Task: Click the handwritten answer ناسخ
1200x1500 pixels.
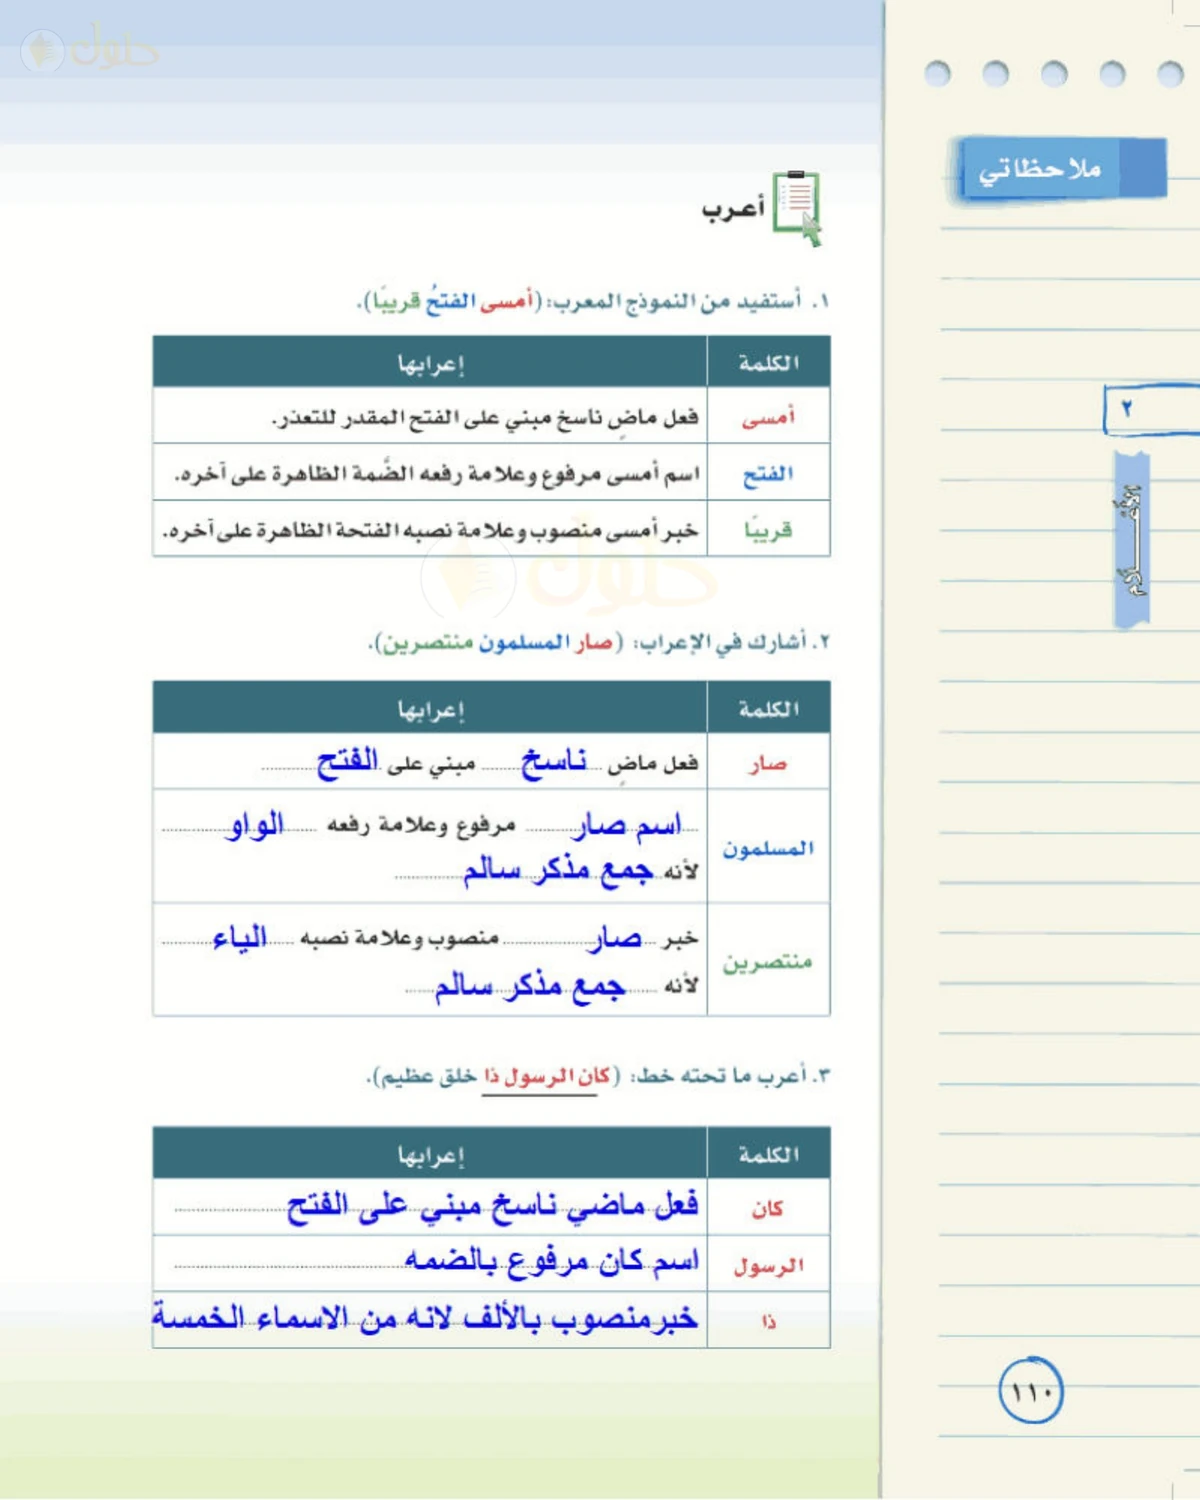Action: pos(553,763)
